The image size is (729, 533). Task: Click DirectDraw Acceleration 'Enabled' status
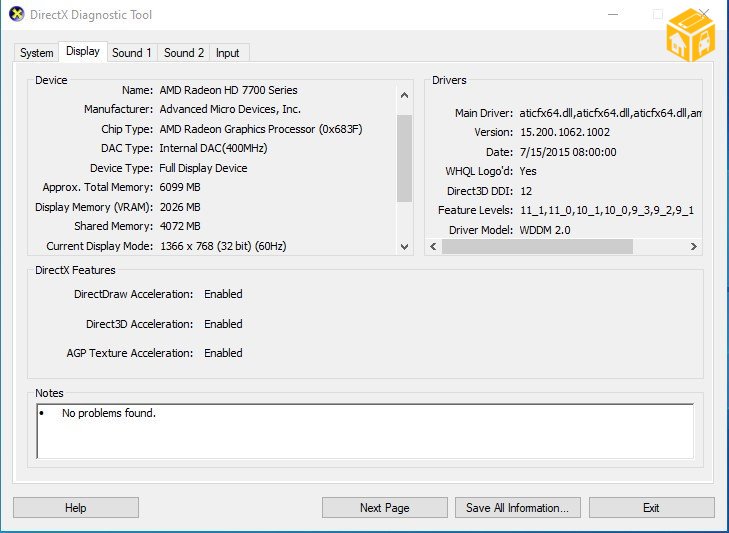pos(223,294)
